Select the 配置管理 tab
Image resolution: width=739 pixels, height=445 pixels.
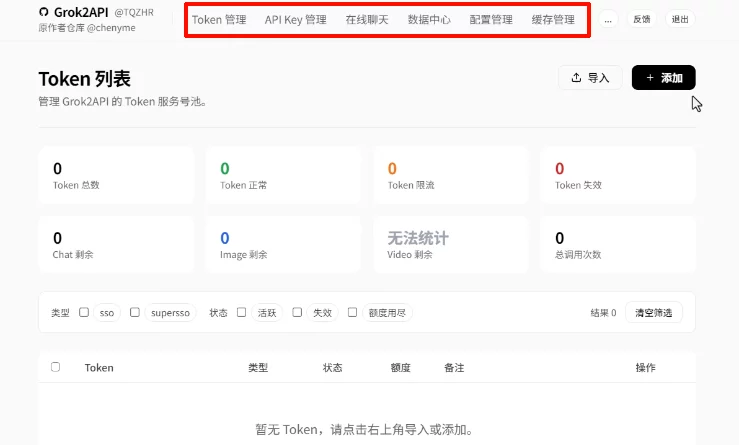[491, 19]
